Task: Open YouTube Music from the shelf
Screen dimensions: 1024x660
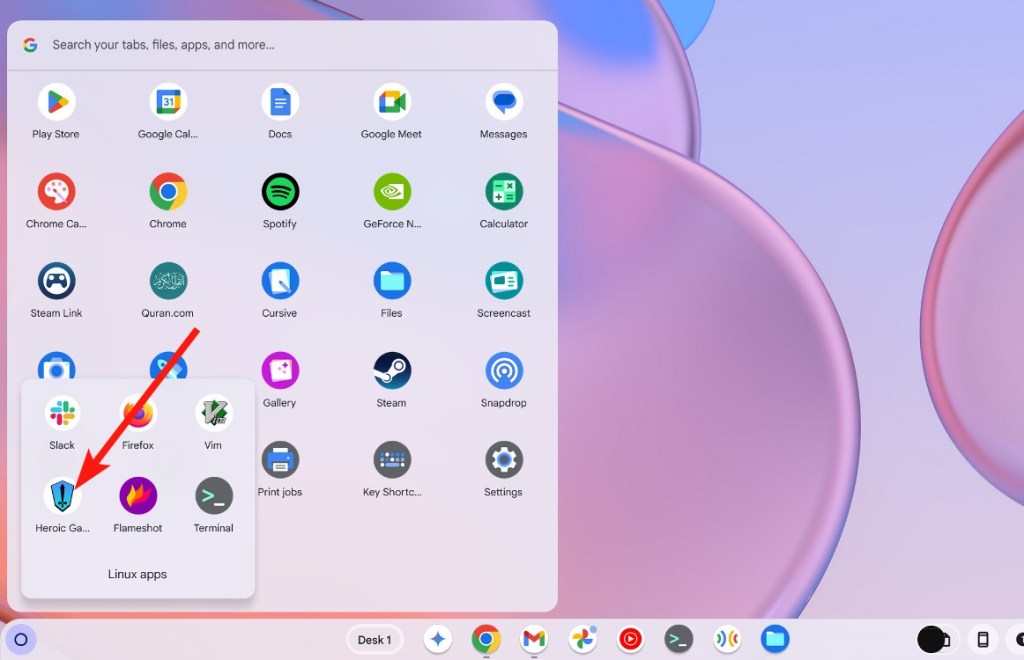Action: tap(630, 639)
